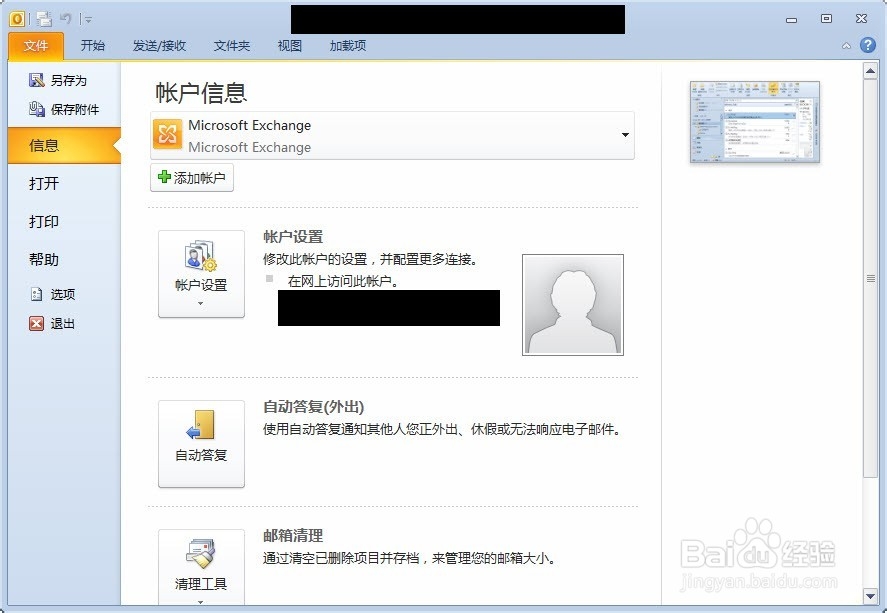
Task: Click the 选项 icon in sidebar
Action: pos(37,294)
